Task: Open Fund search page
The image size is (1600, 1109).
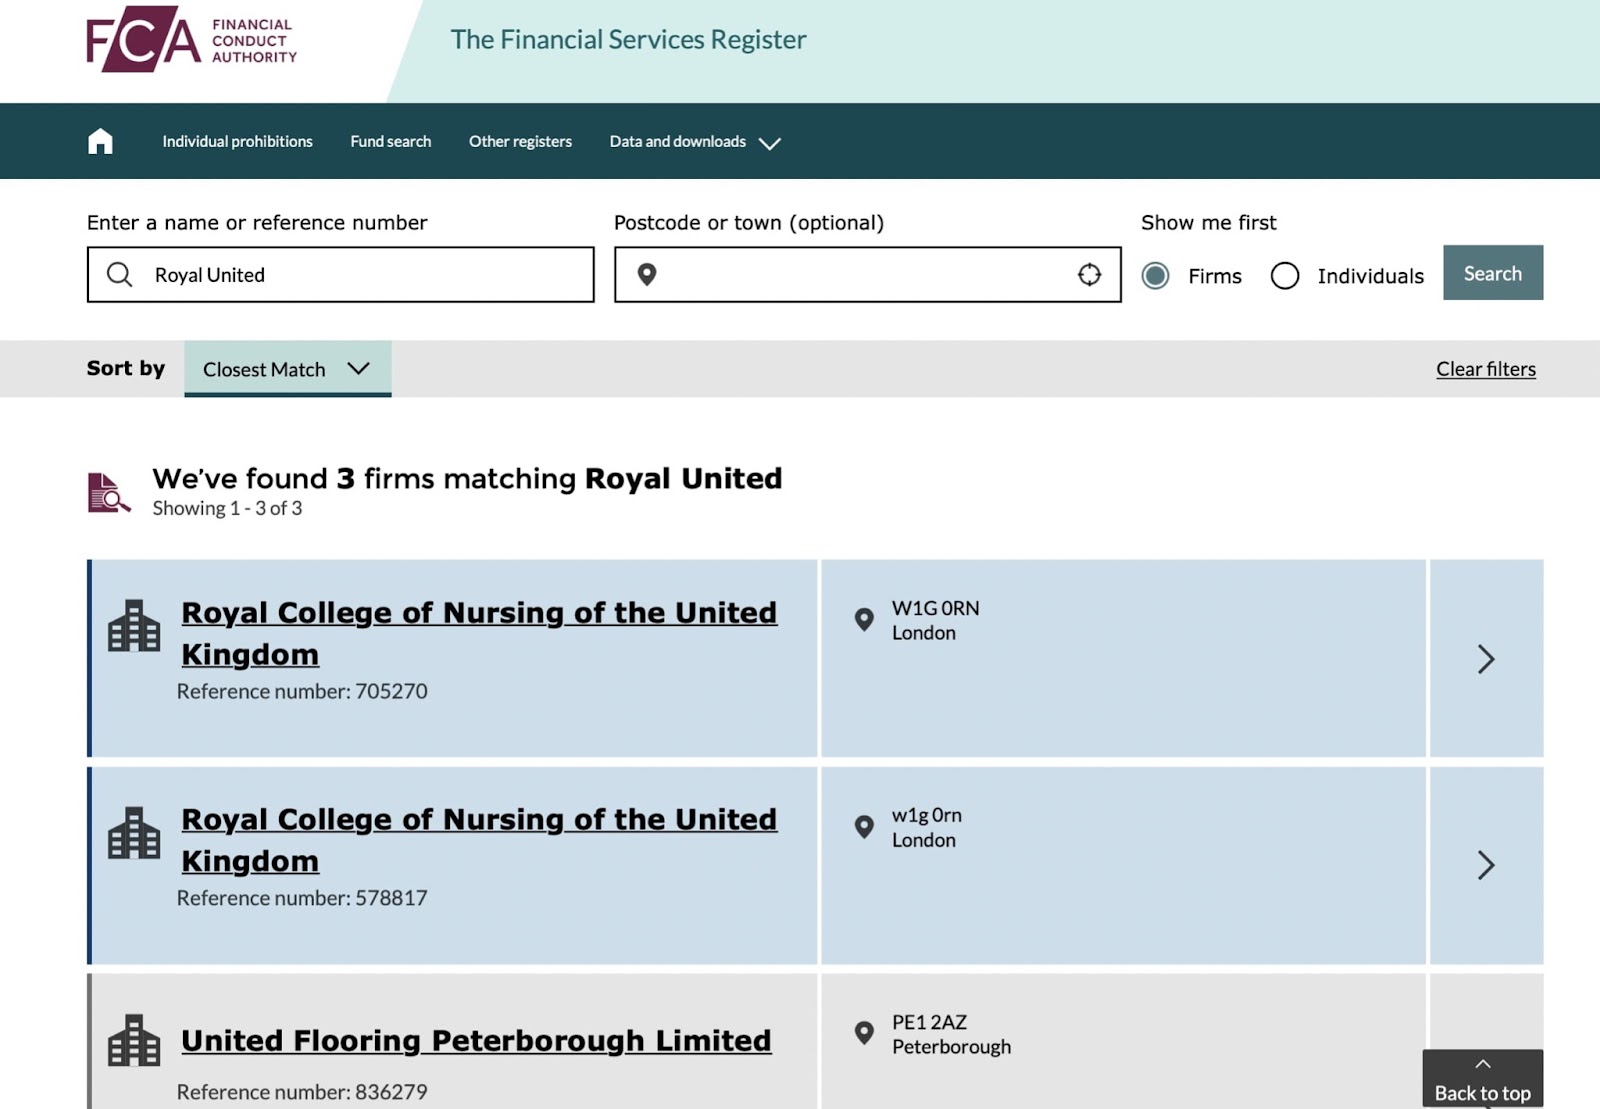Action: click(390, 142)
